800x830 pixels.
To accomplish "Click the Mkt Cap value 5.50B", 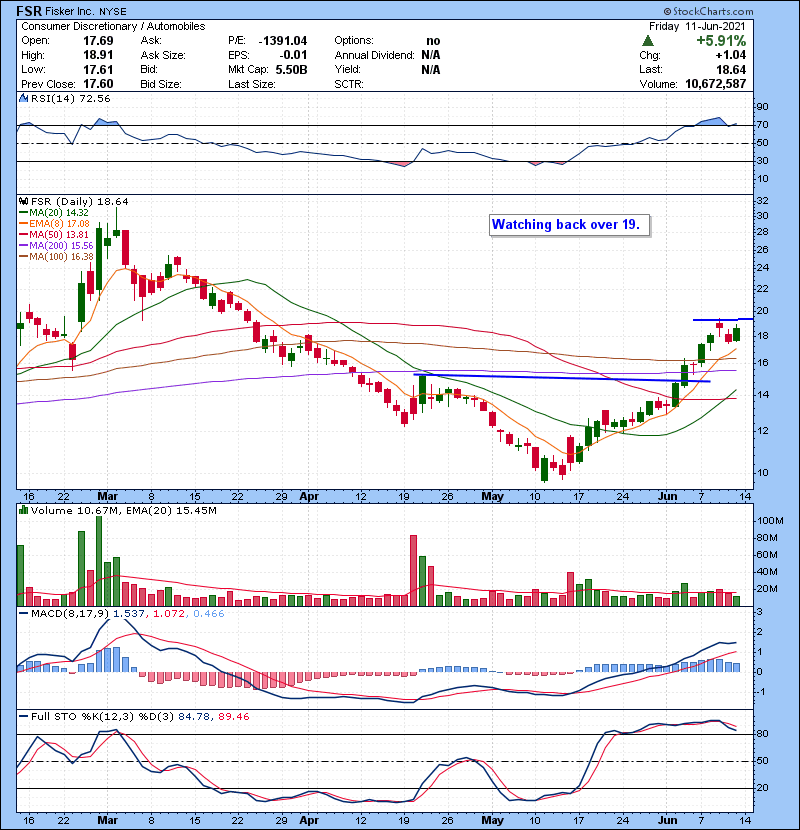I will [x=291, y=70].
